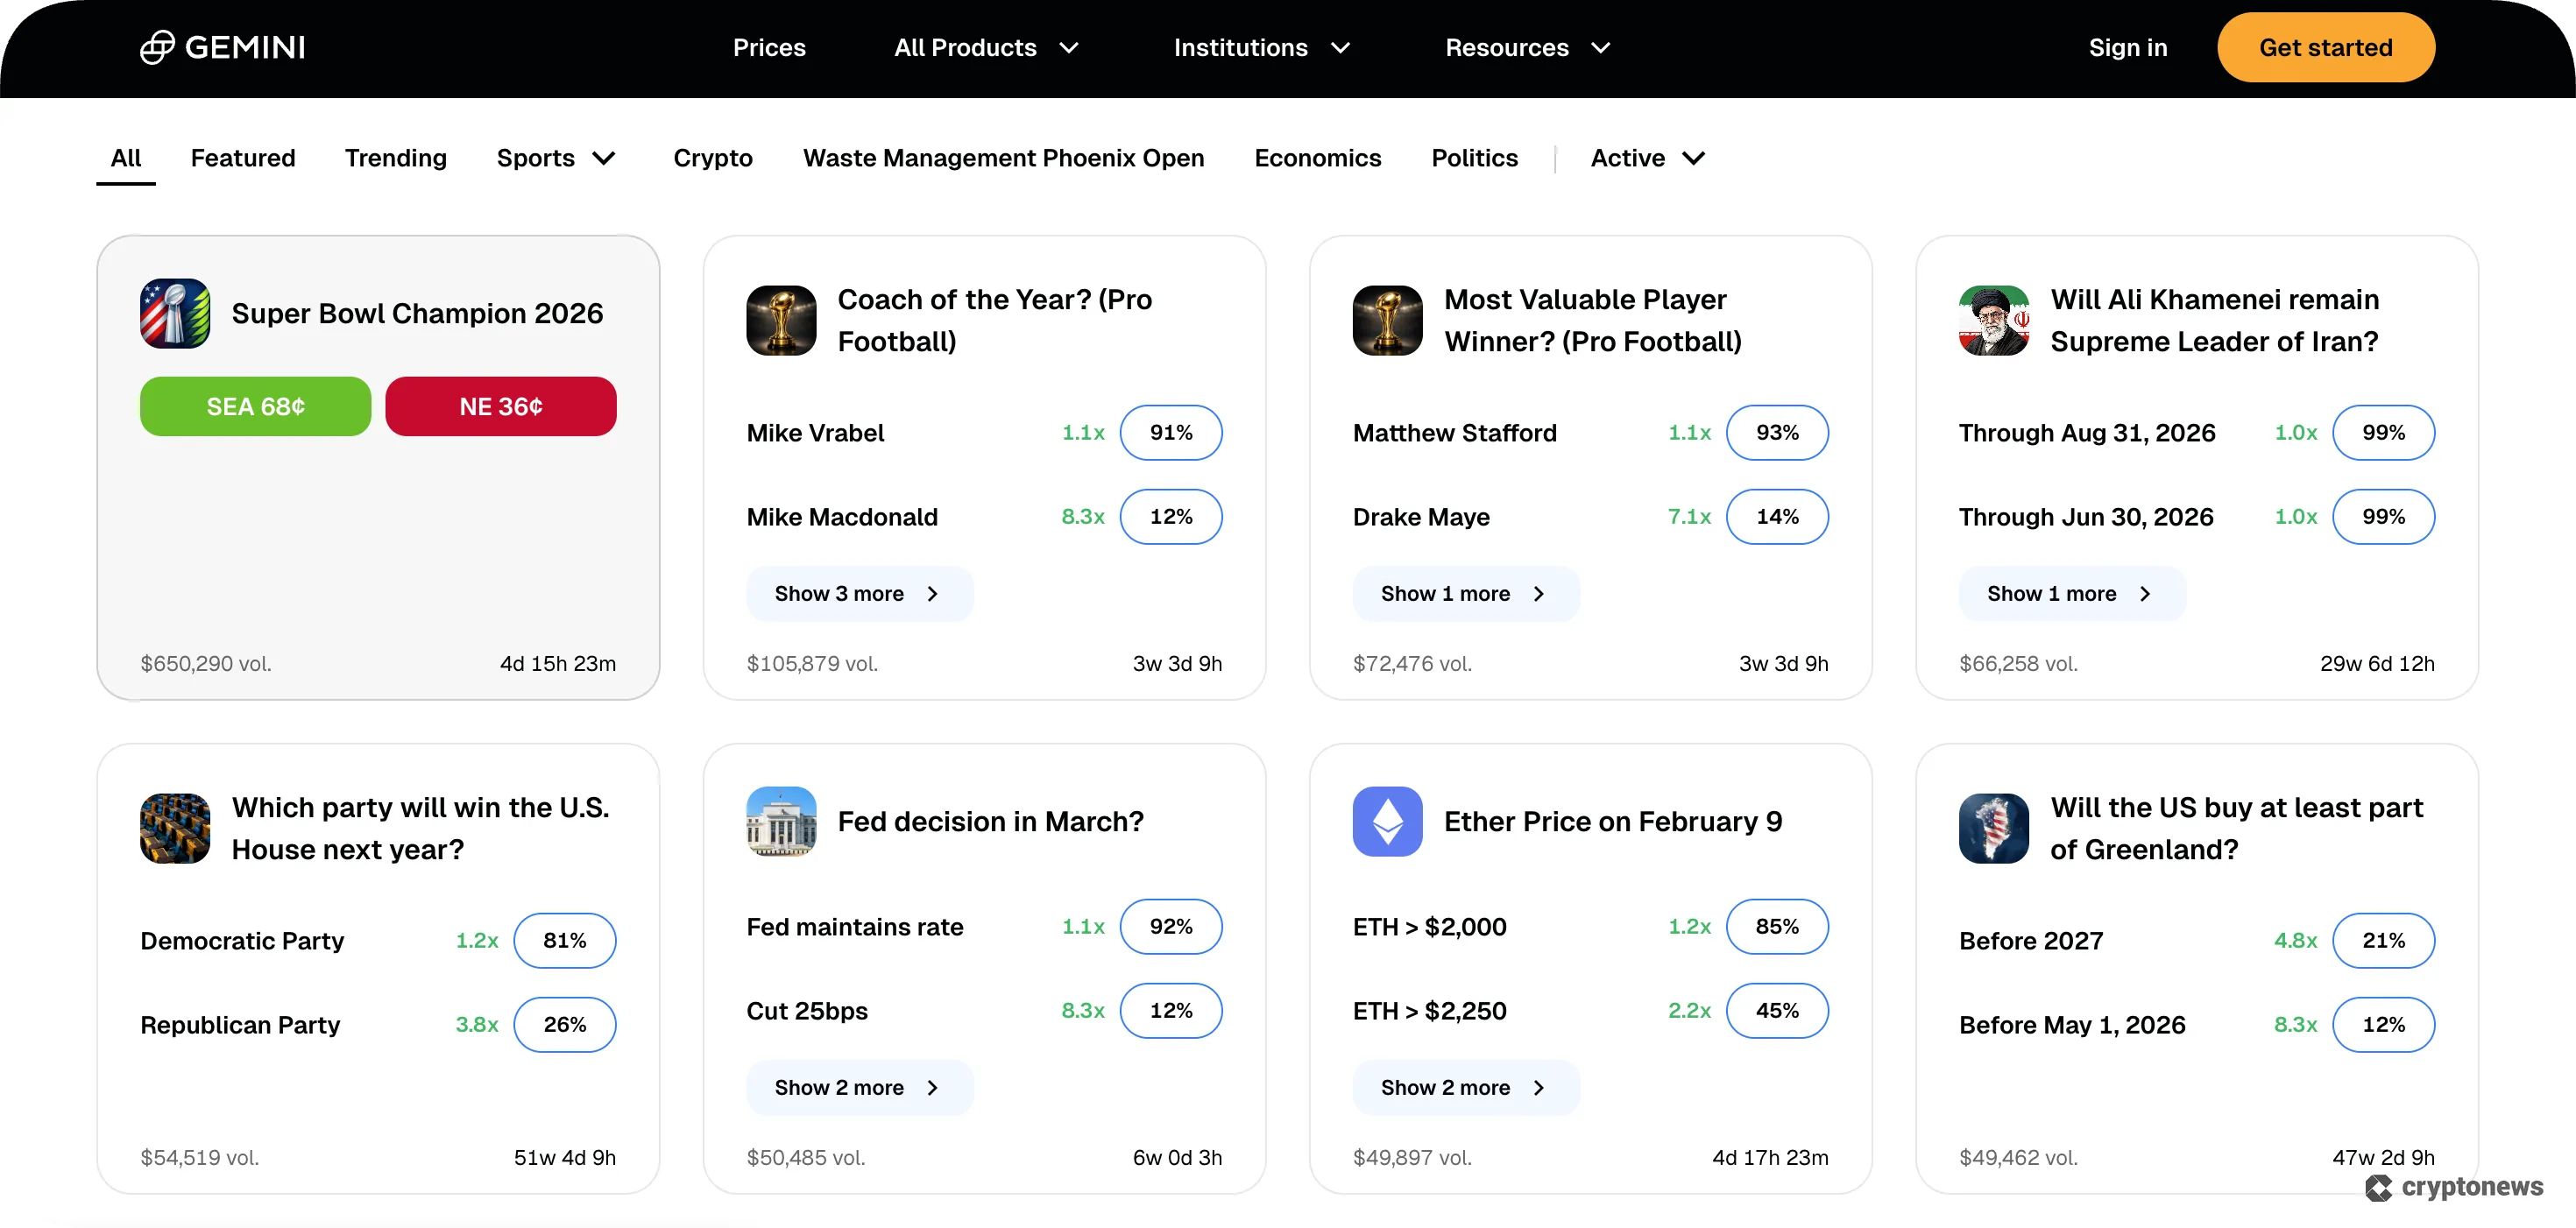Image resolution: width=2576 pixels, height=1228 pixels.
Task: Expand Show 3 more in Coach of the Year
Action: click(859, 594)
